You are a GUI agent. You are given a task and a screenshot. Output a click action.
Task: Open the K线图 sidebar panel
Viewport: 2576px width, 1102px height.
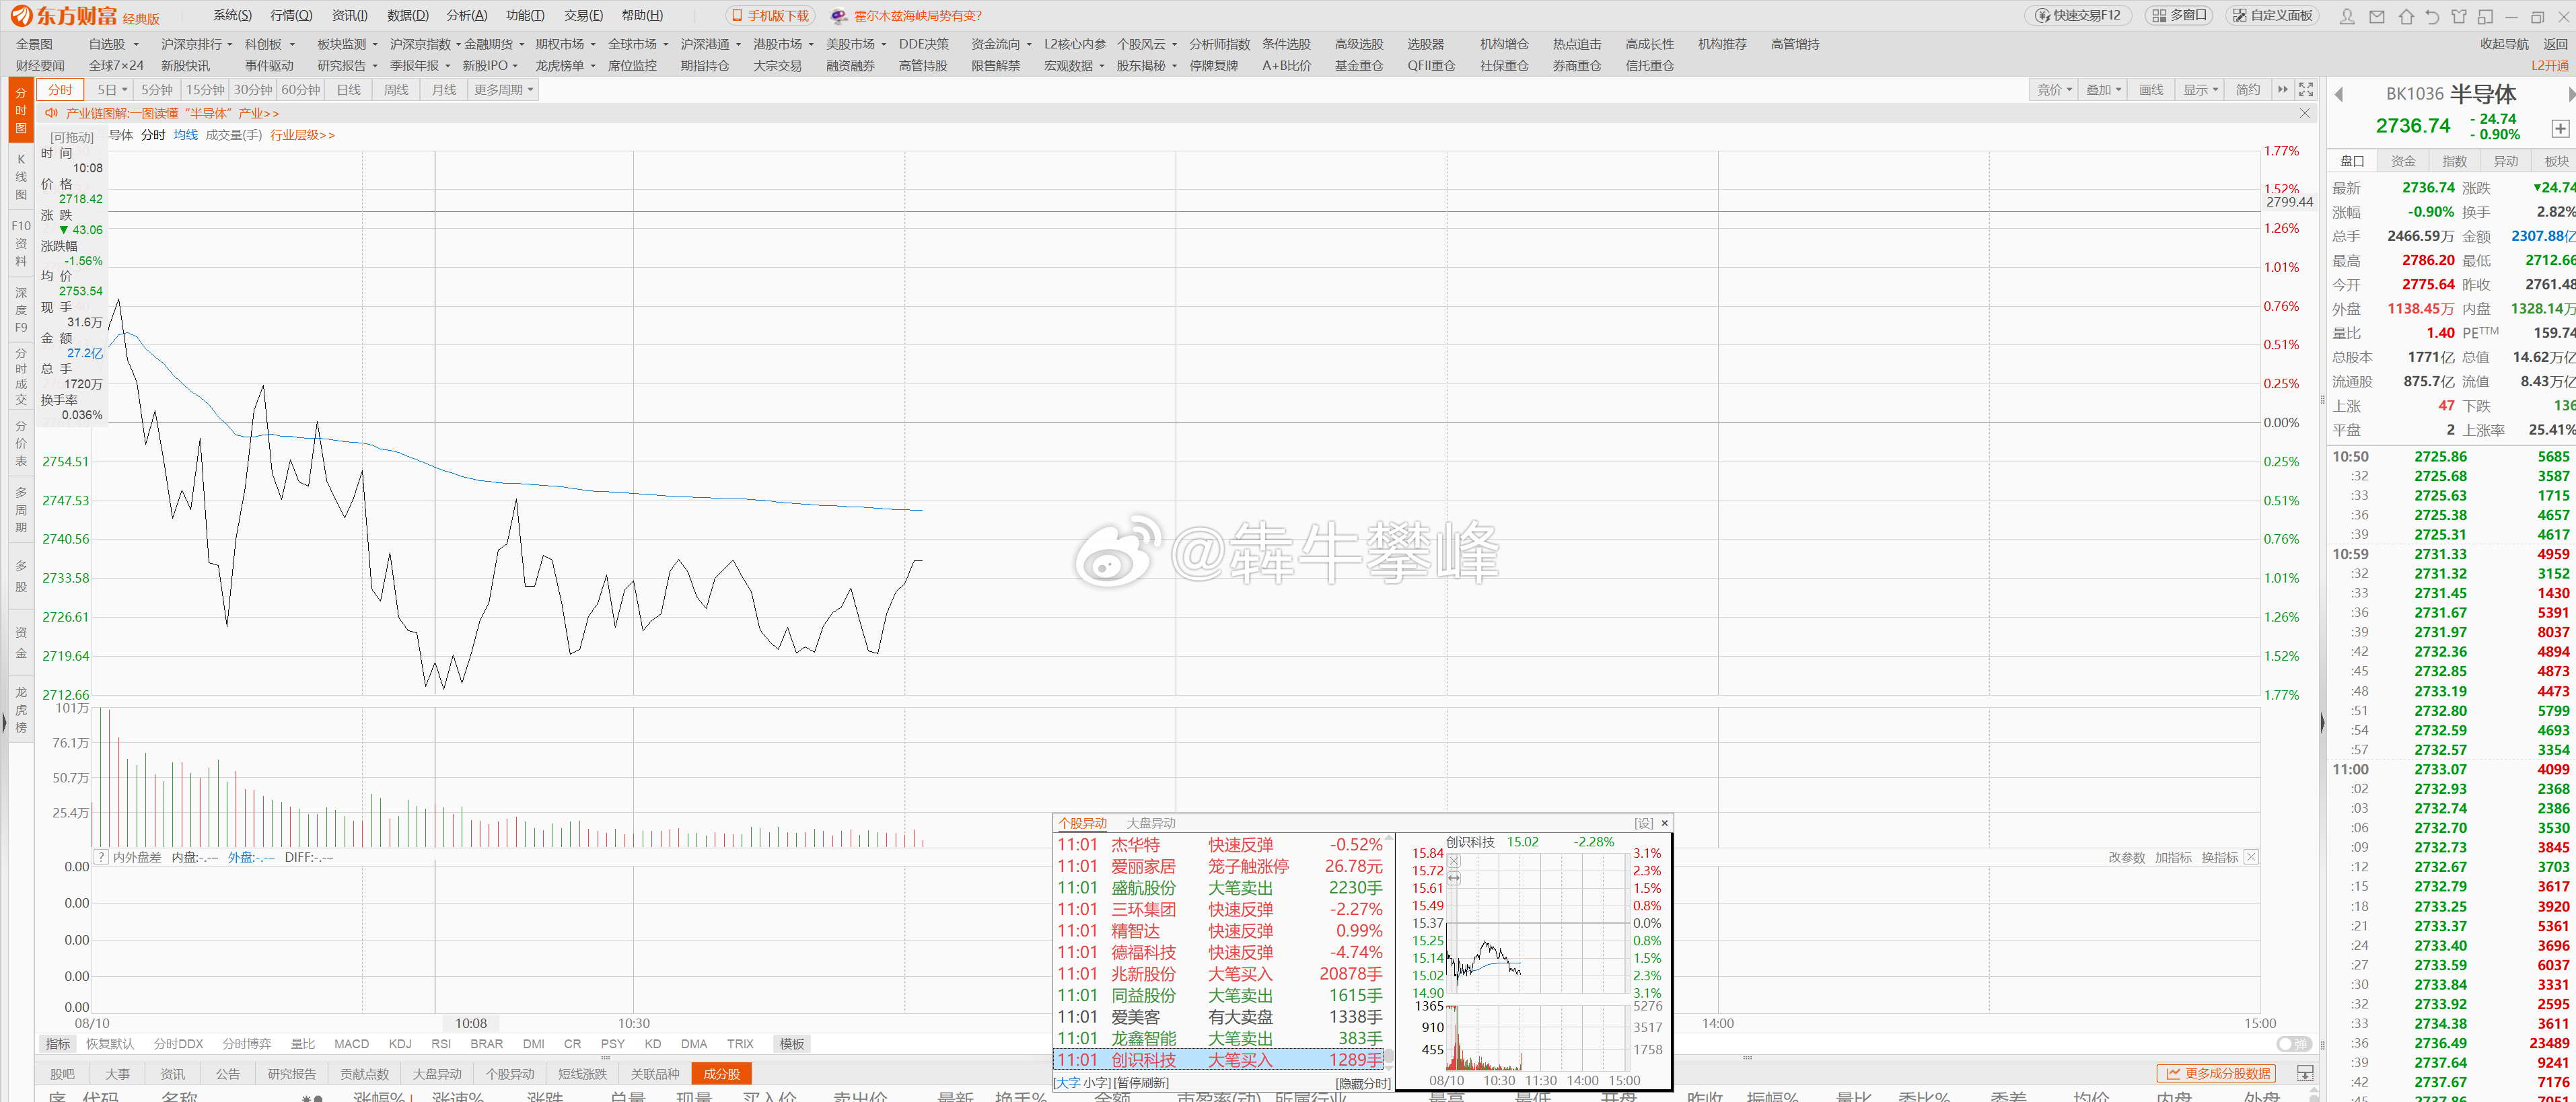coord(21,177)
